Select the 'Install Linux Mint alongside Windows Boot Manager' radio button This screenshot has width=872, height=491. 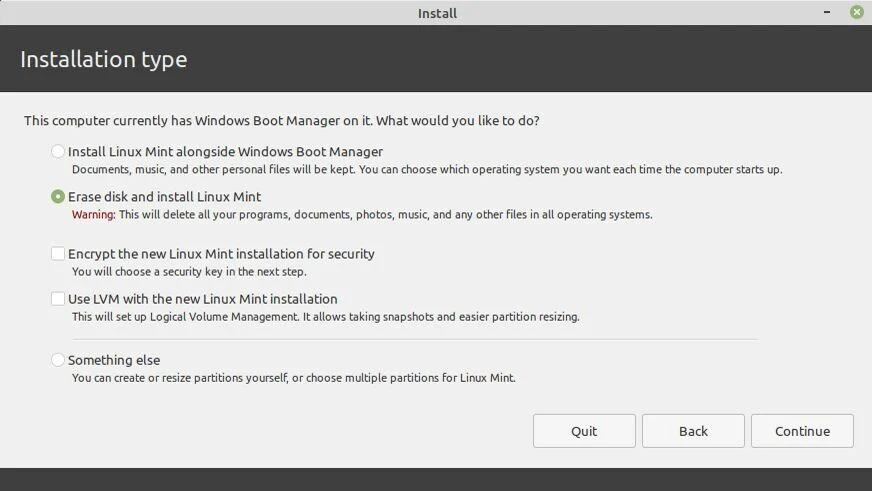pyautogui.click(x=58, y=152)
